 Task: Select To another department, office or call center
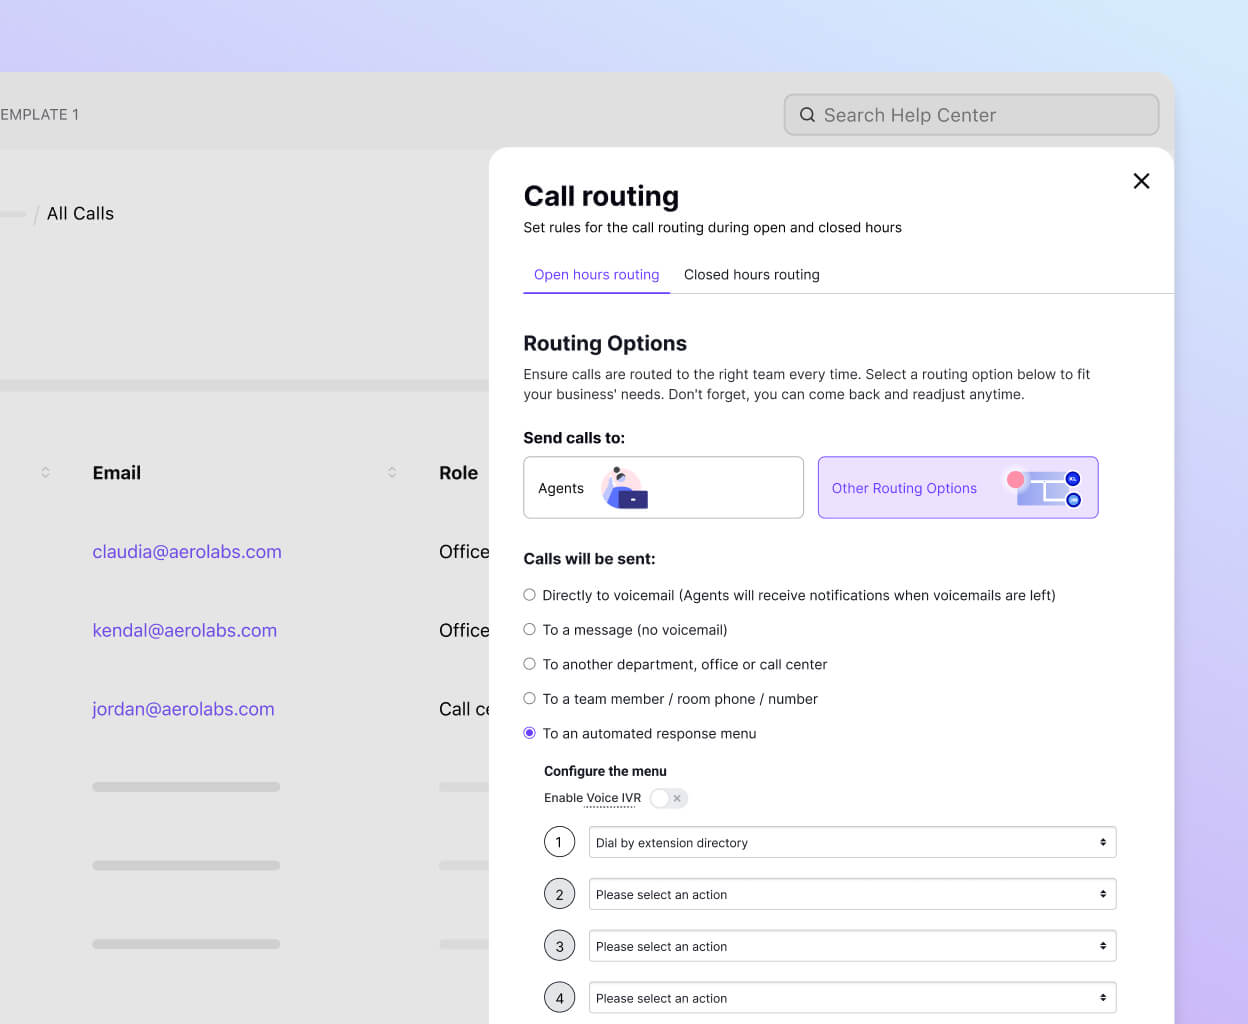529,663
